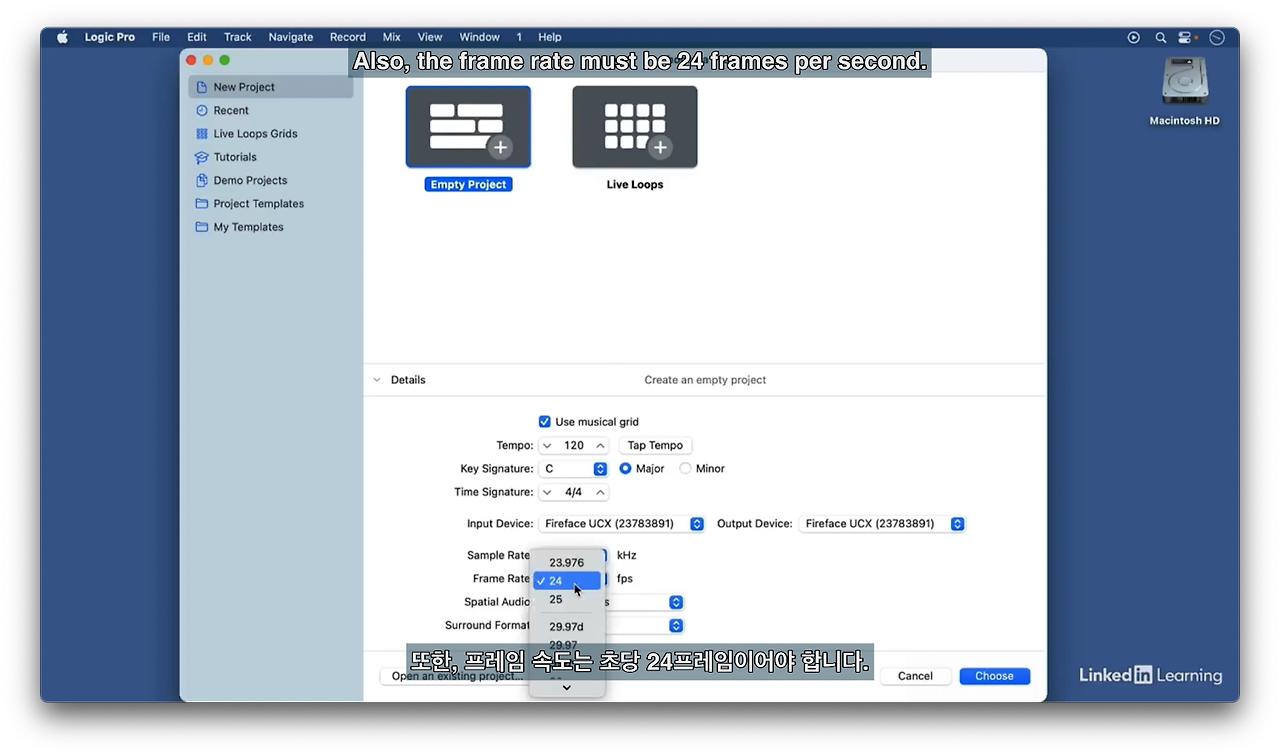This screenshot has height=756, width=1280.
Task: Click the Siri icon in menu bar
Action: (x=1217, y=37)
